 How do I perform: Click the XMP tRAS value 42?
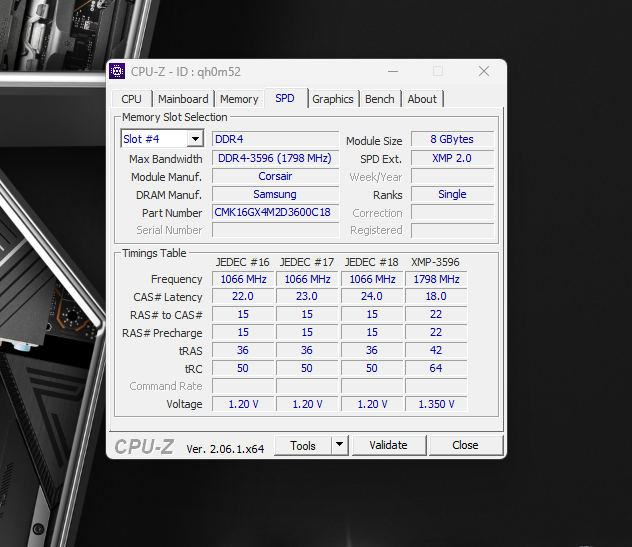point(436,350)
